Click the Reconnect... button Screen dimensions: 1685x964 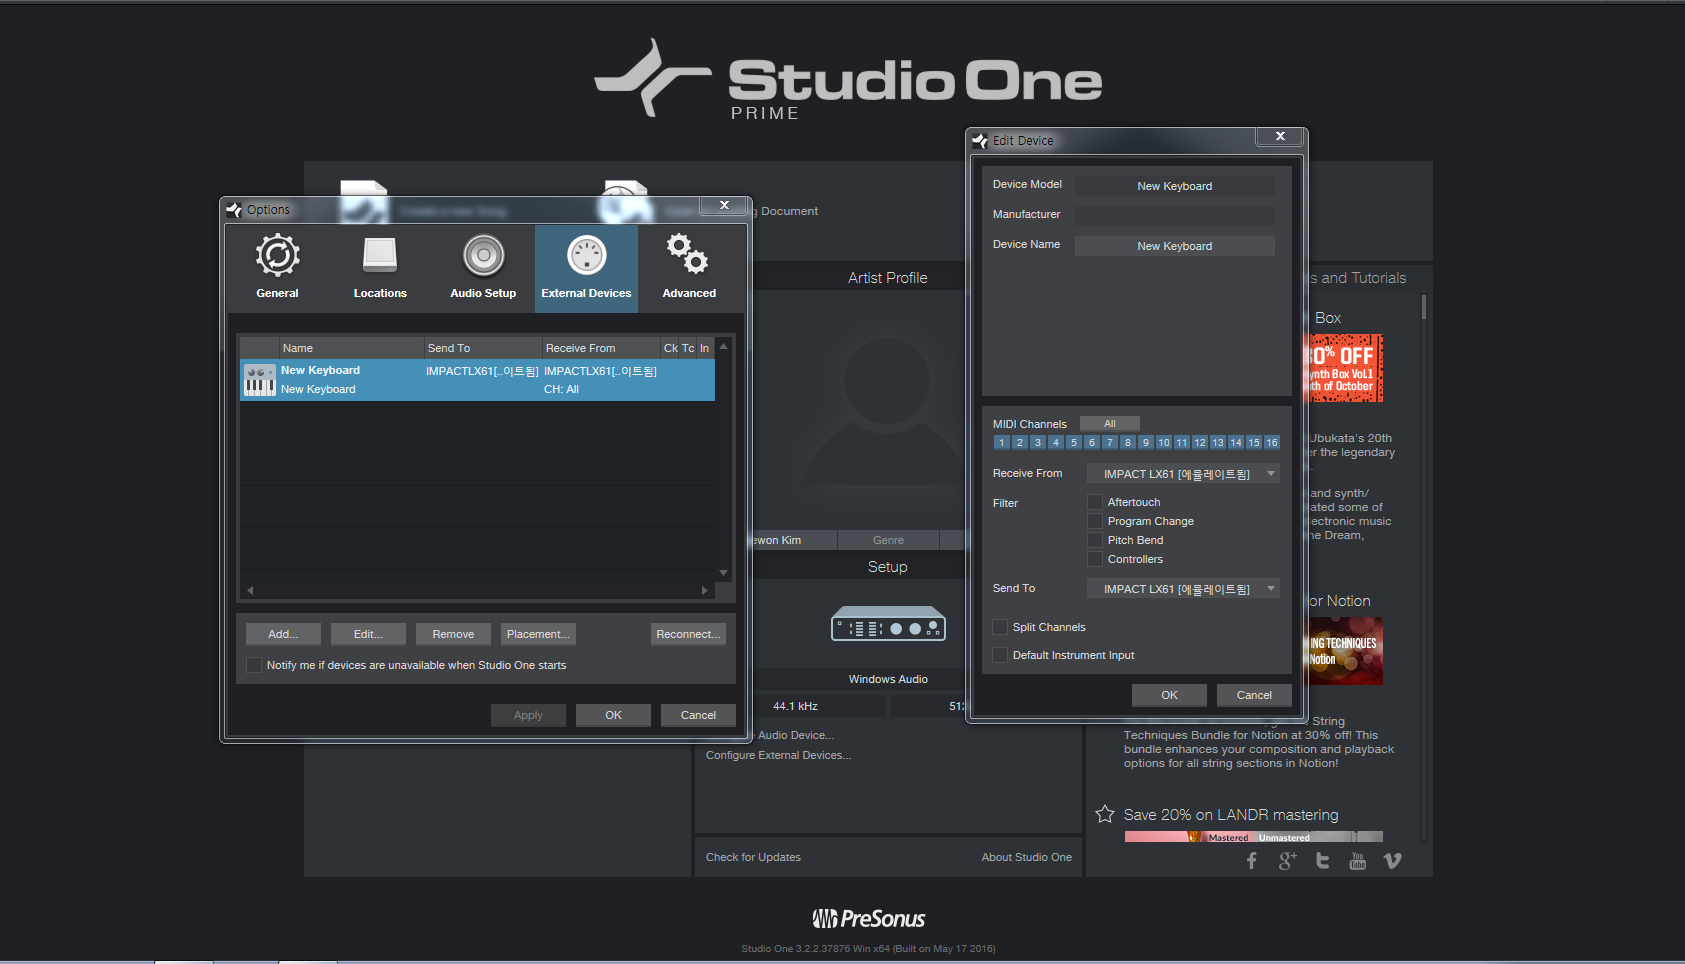688,634
